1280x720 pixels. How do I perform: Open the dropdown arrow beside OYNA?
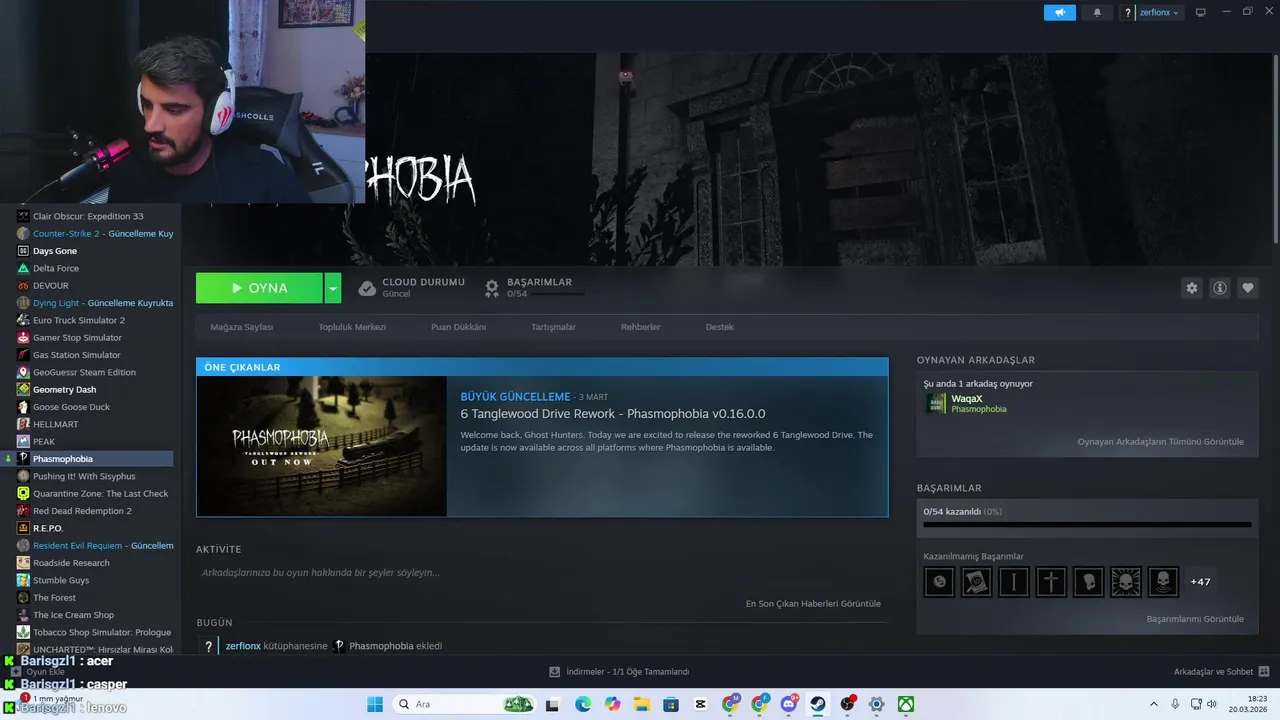(x=333, y=288)
